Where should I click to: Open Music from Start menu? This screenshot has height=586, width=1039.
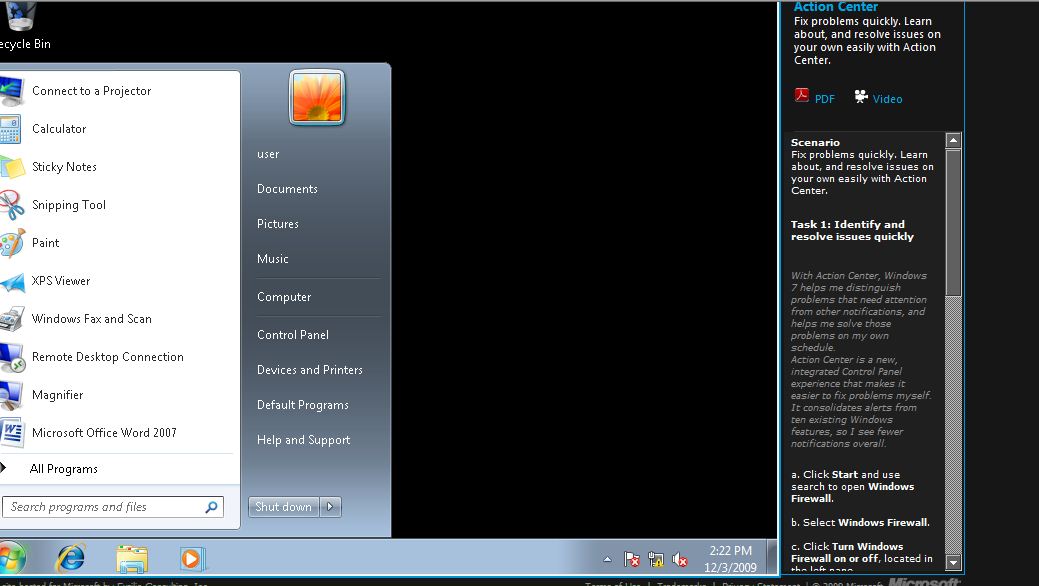click(x=272, y=259)
